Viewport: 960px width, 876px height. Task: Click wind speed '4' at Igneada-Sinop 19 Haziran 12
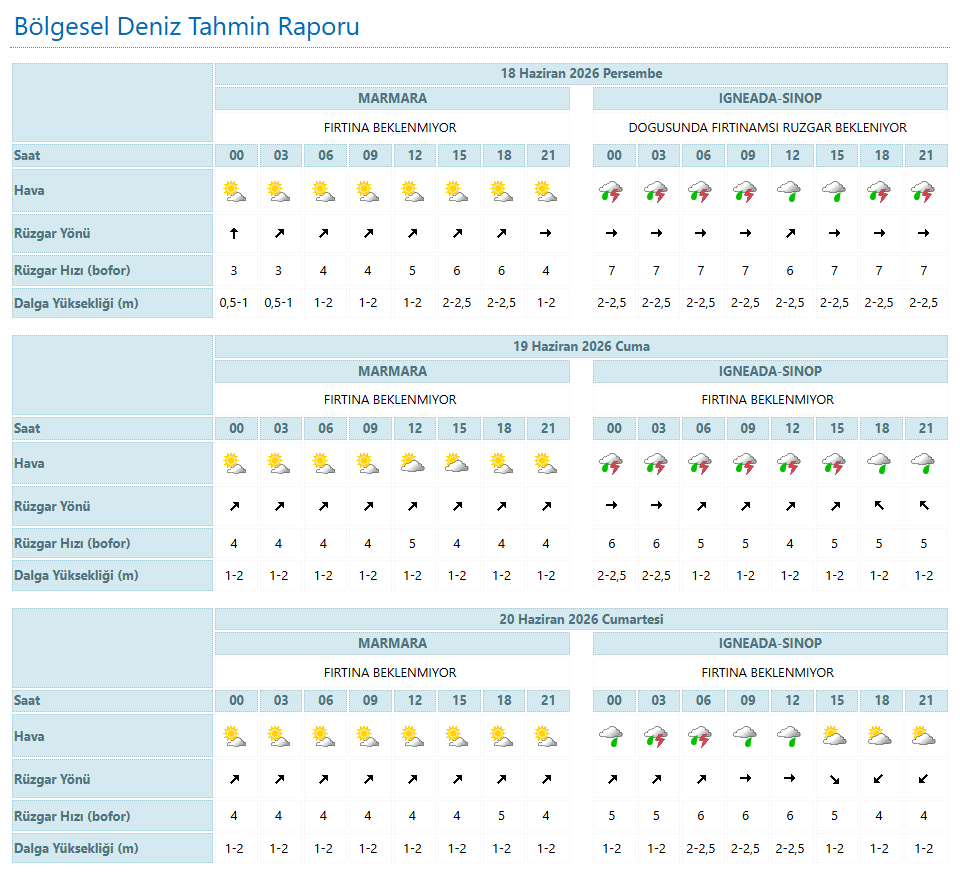[x=790, y=544]
